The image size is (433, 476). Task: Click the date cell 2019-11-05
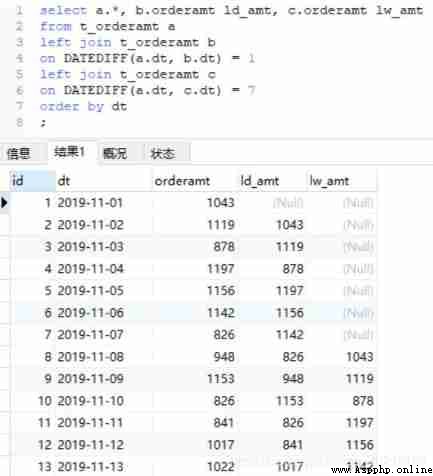(90, 291)
